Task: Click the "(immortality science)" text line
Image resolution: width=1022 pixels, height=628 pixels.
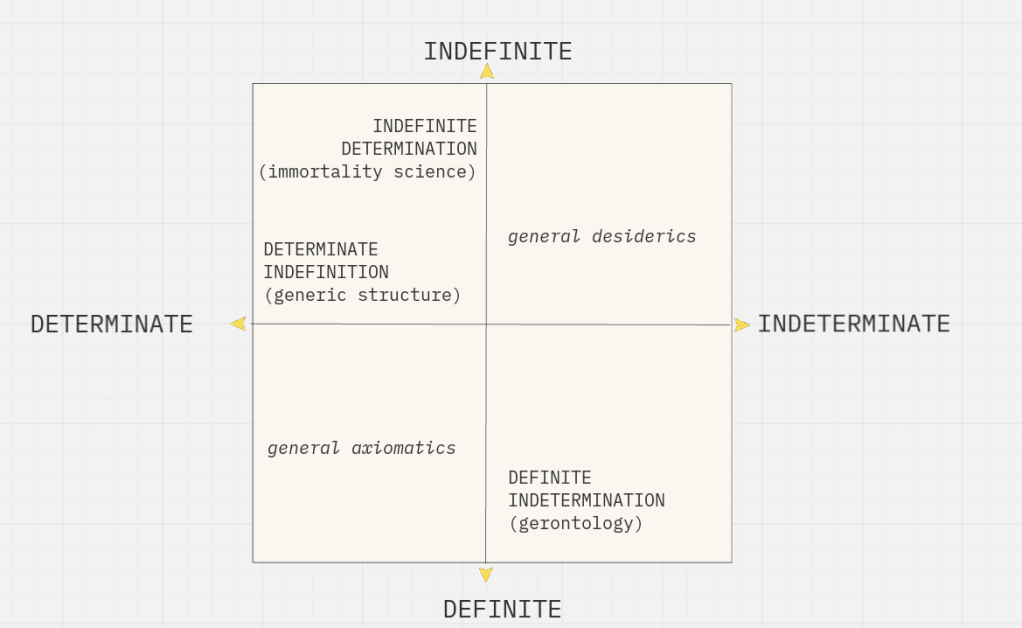Action: point(366,171)
